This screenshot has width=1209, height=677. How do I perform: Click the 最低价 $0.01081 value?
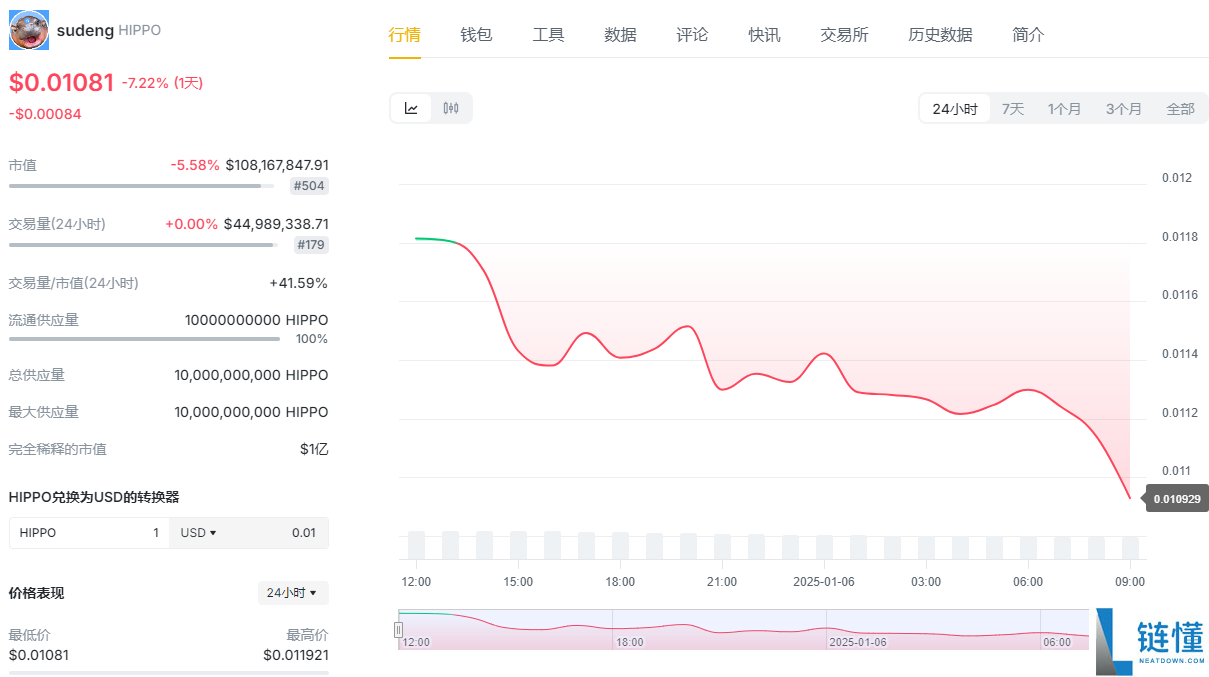39,655
